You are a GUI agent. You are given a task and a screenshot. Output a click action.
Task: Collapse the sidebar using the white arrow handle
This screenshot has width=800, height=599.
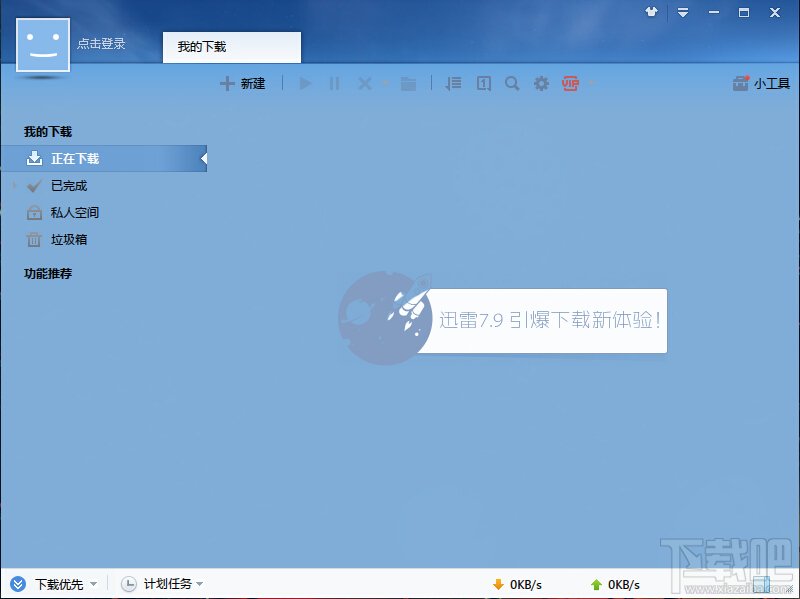[x=204, y=158]
